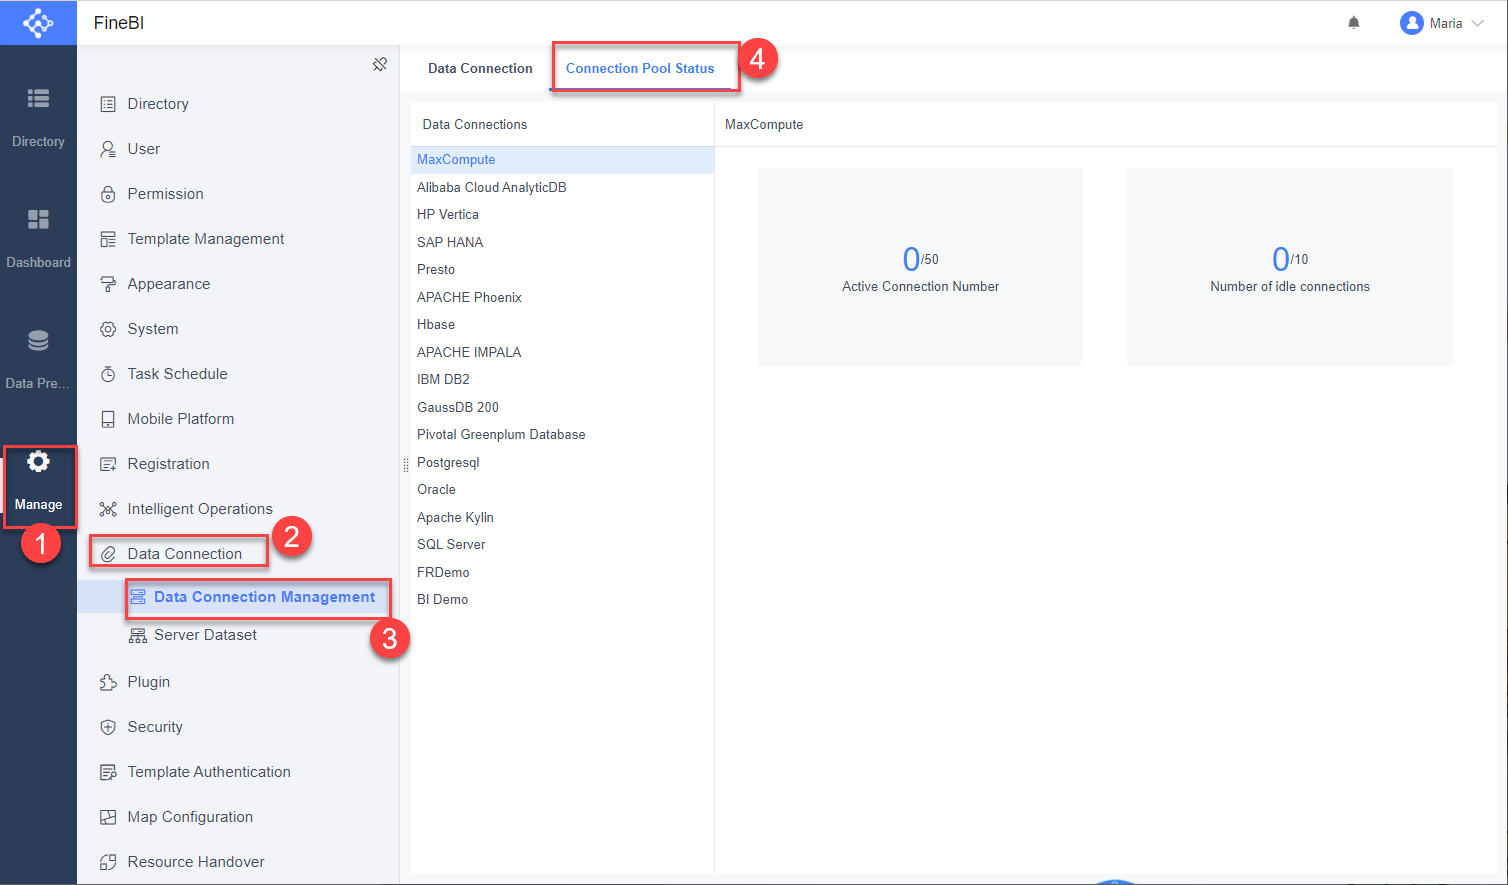Click the Map Configuration icon
This screenshot has height=885, width=1508.
[x=108, y=817]
